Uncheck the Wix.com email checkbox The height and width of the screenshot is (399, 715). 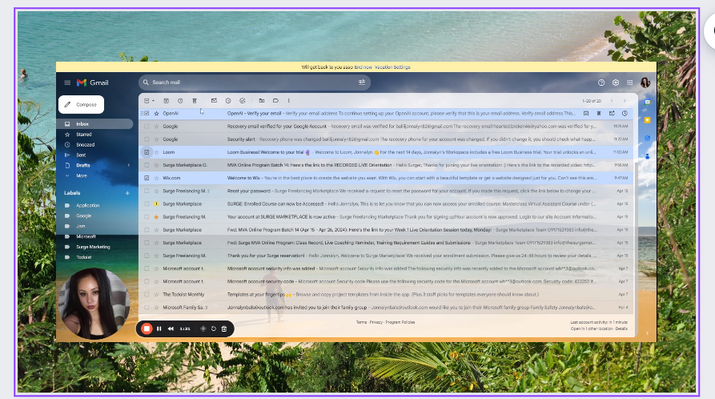[x=146, y=178]
